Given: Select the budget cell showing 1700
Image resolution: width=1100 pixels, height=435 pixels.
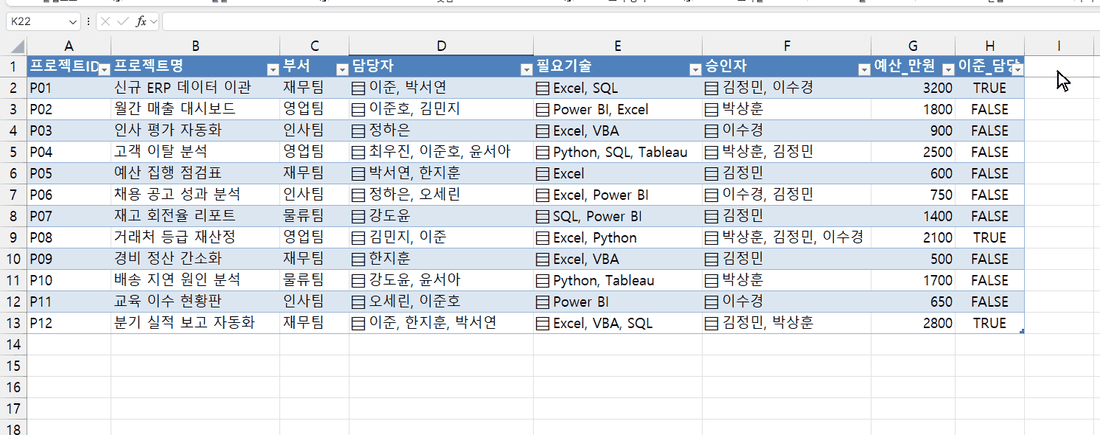Looking at the screenshot, I should click(913, 281).
